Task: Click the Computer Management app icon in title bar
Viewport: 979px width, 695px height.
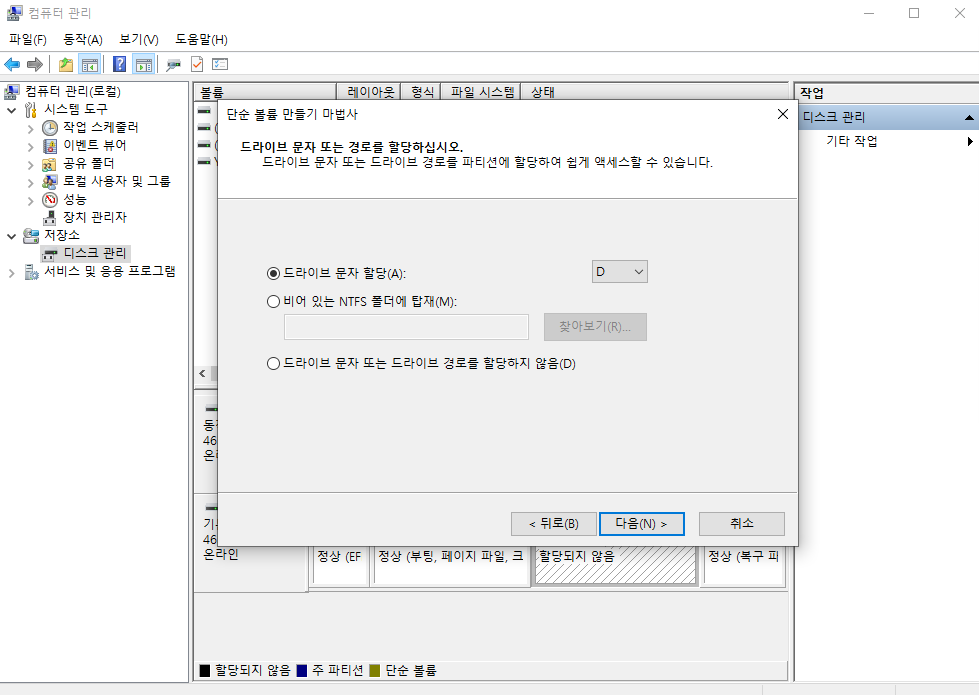Action: pyautogui.click(x=14, y=12)
